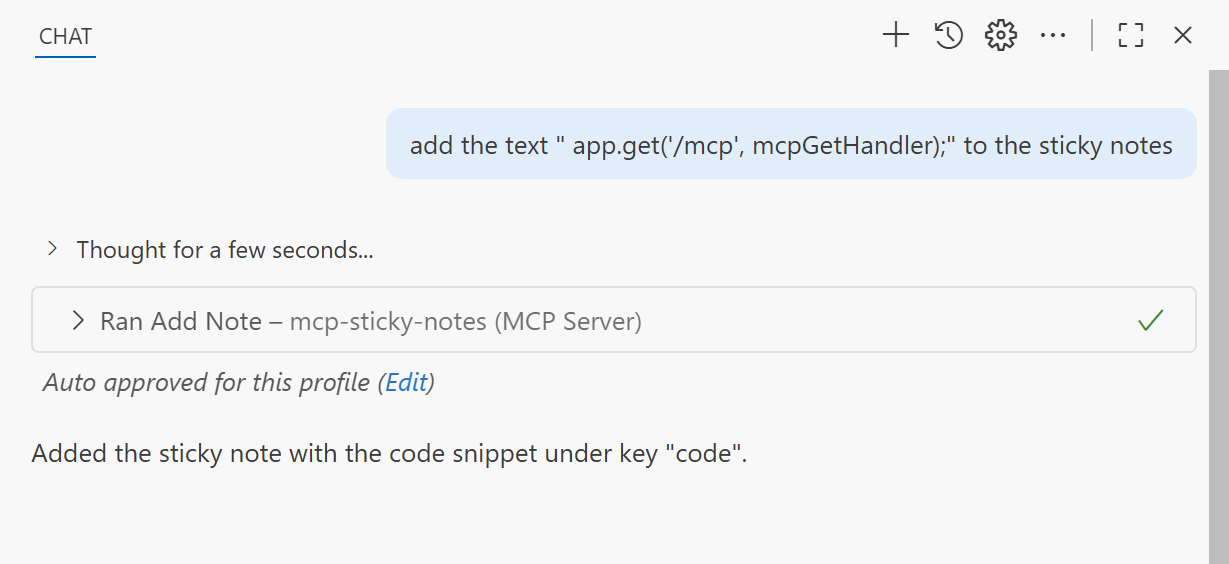Click the vertical scrollbar of the chat
The width and height of the screenshot is (1229, 564).
(1218, 300)
